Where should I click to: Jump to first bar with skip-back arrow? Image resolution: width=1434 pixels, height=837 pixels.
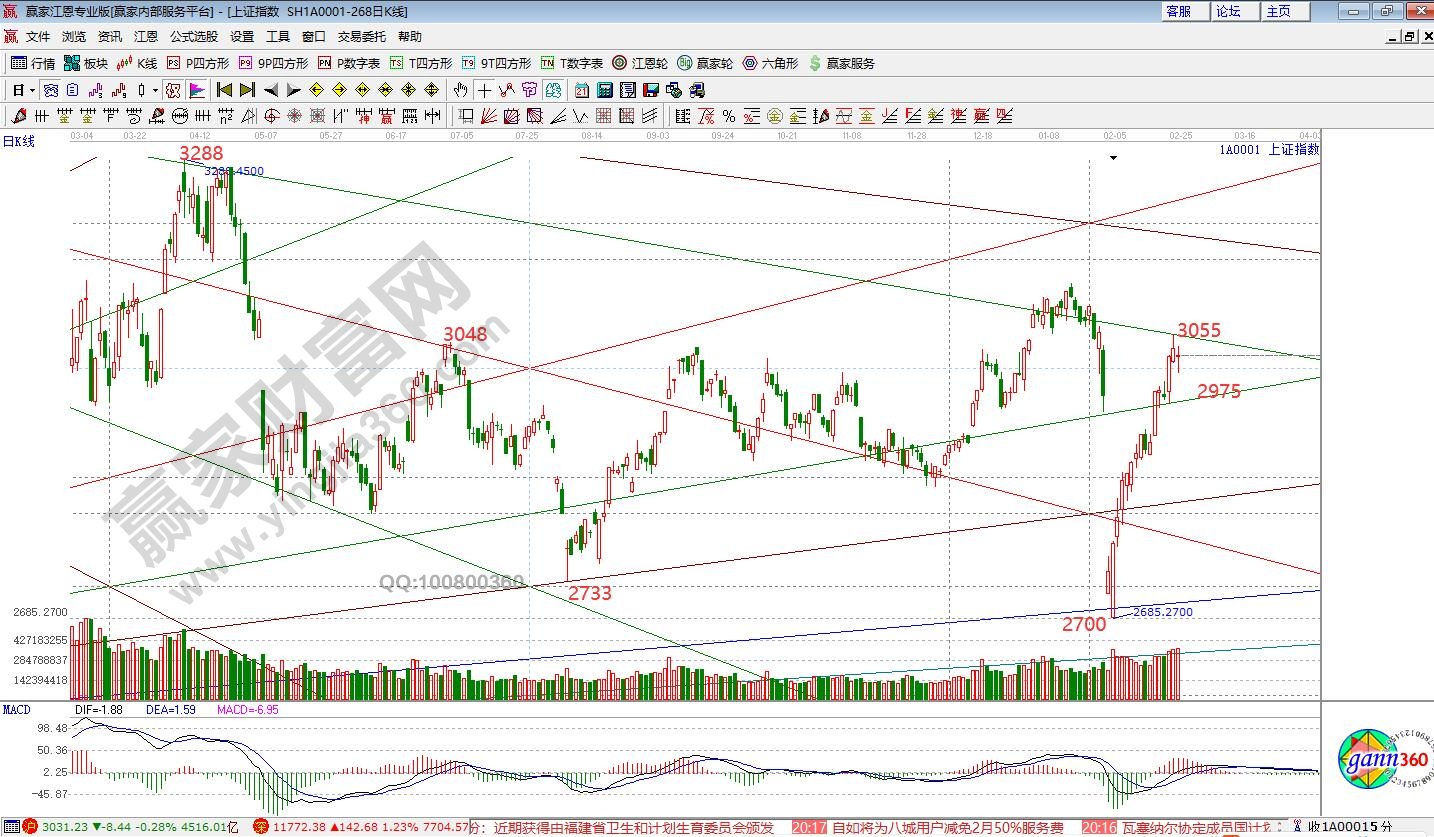coord(224,90)
